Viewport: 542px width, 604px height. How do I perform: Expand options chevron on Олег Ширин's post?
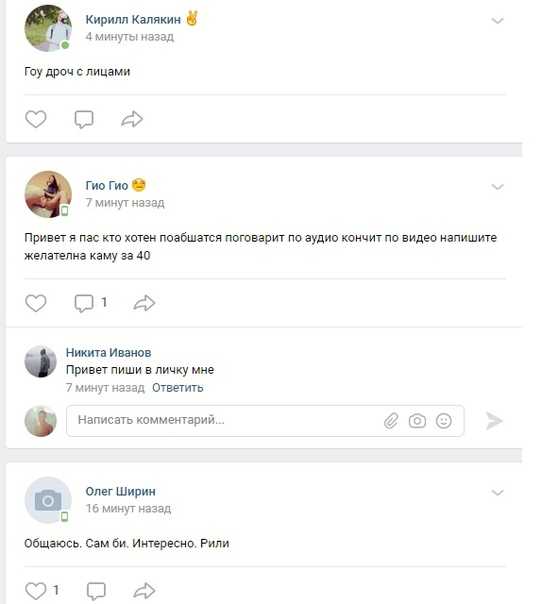(x=498, y=493)
